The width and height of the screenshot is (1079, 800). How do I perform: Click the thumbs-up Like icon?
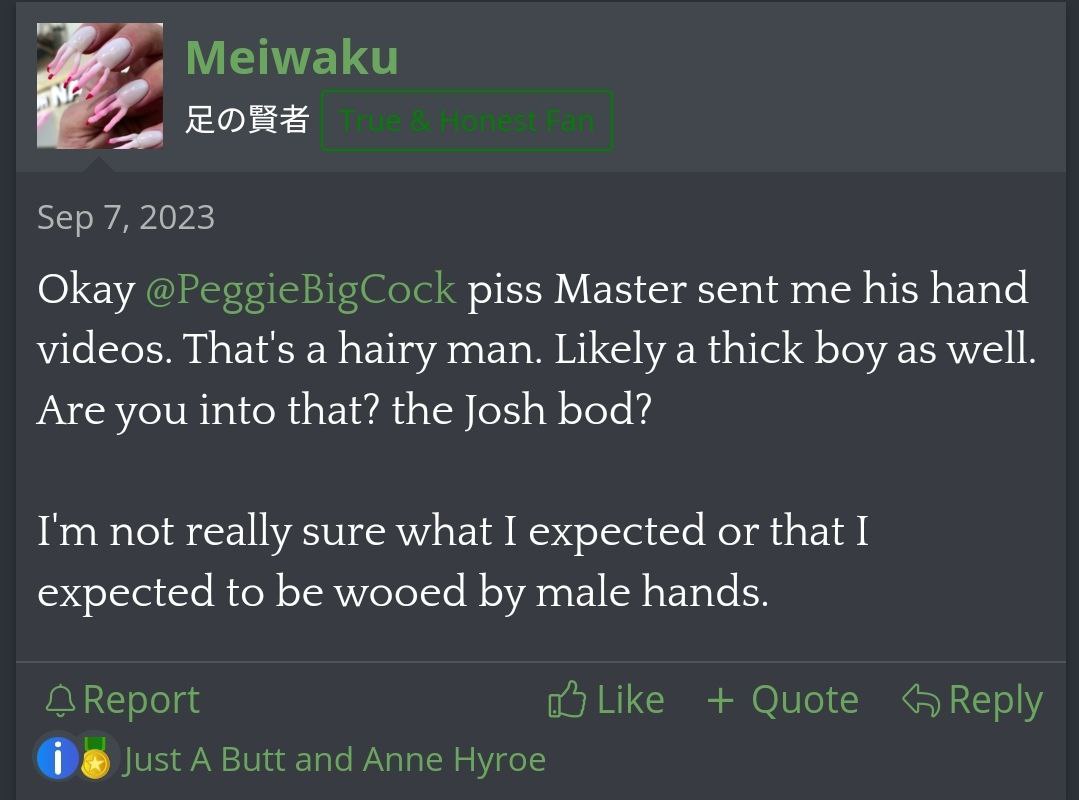567,700
